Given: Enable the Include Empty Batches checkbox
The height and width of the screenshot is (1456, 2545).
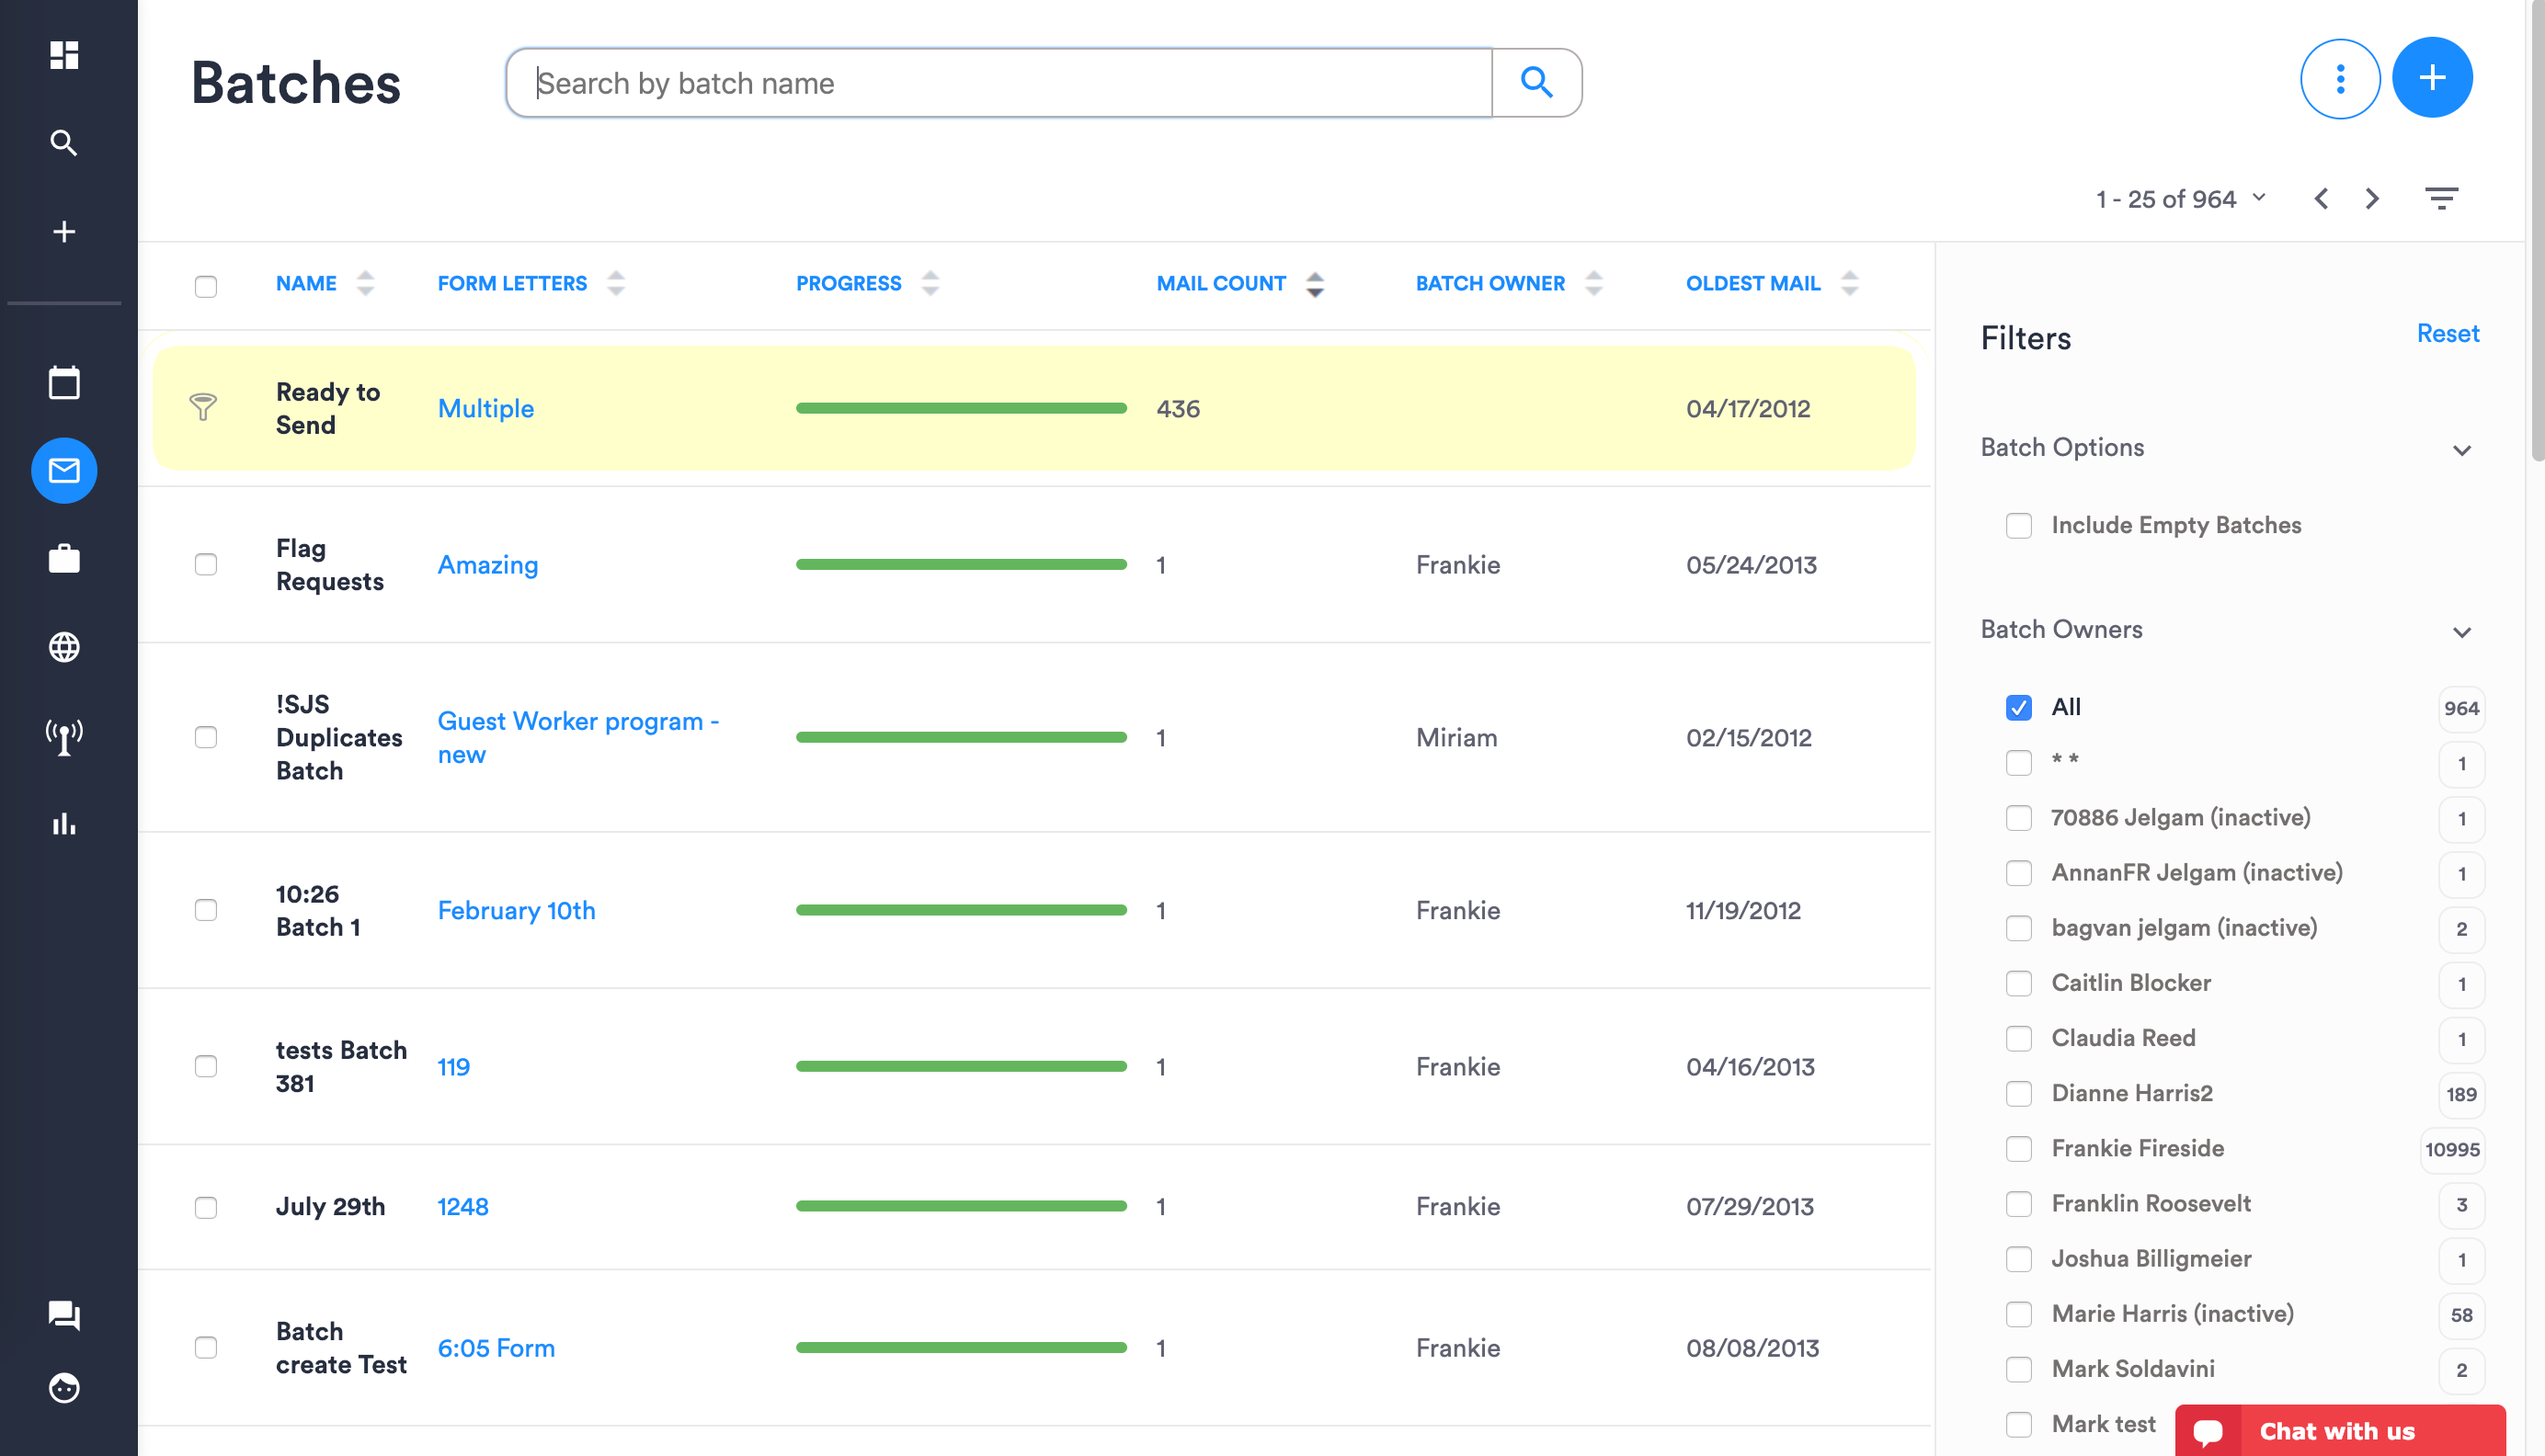Looking at the screenshot, I should point(2019,525).
